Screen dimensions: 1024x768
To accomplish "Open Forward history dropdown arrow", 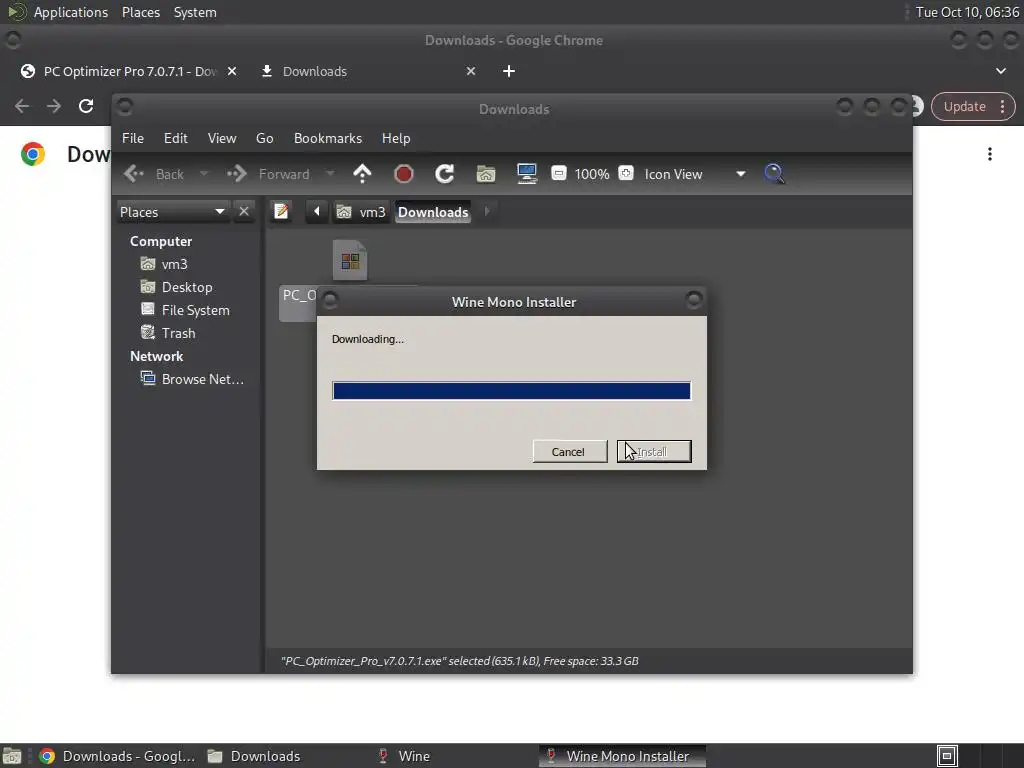I will [x=330, y=174].
